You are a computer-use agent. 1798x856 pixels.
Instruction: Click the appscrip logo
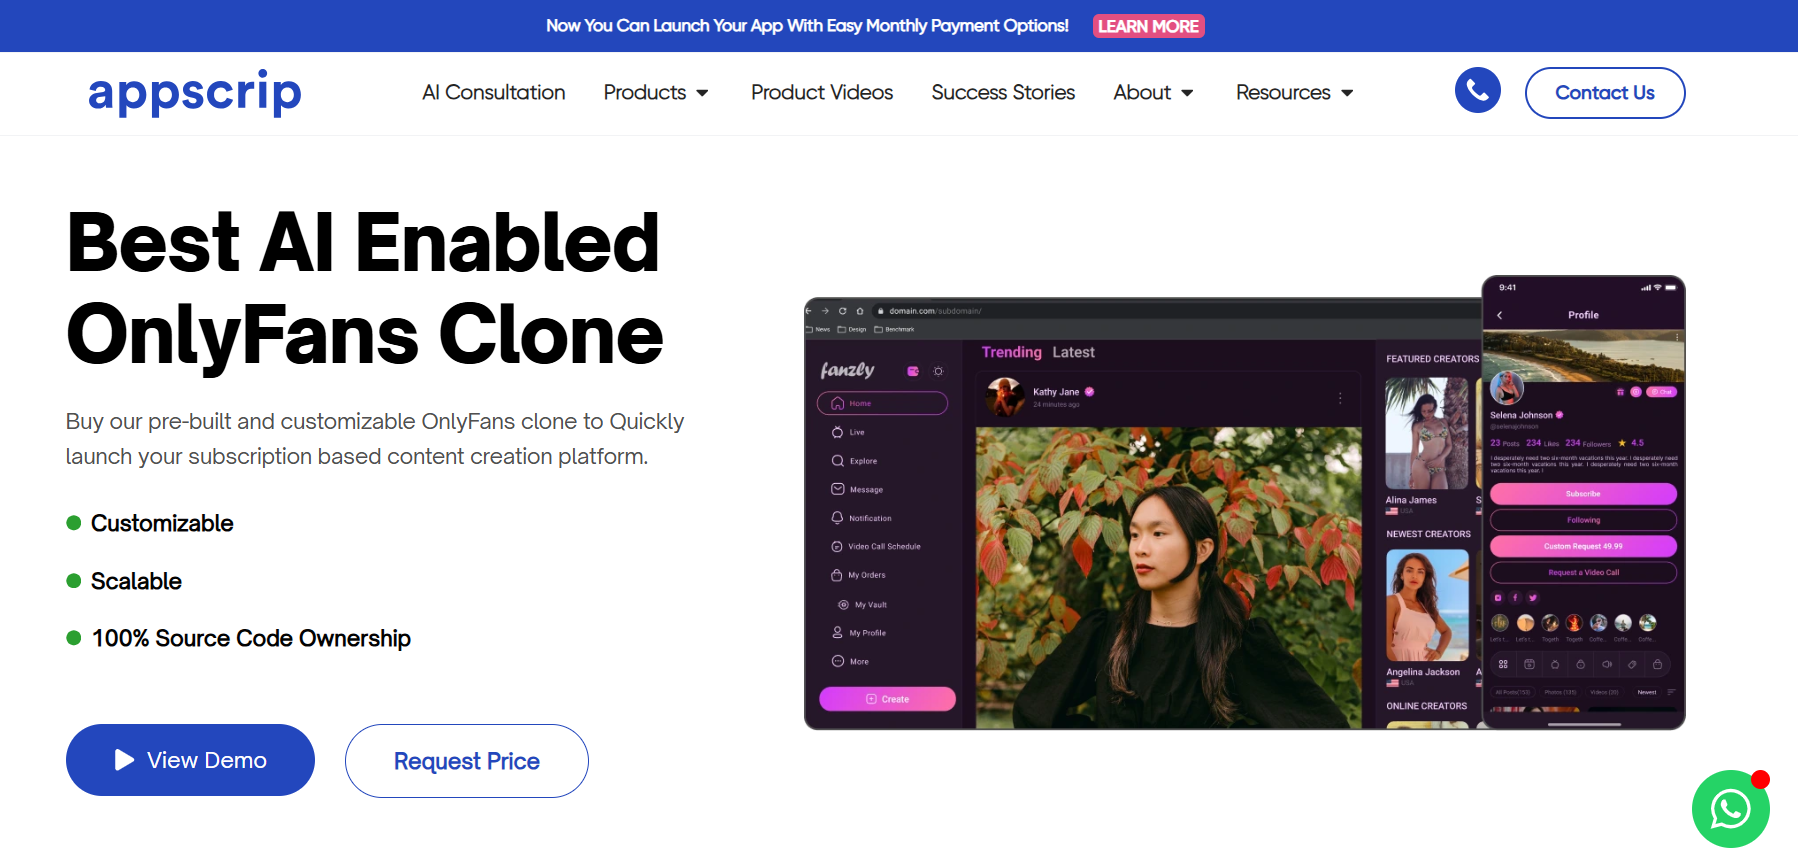point(195,93)
